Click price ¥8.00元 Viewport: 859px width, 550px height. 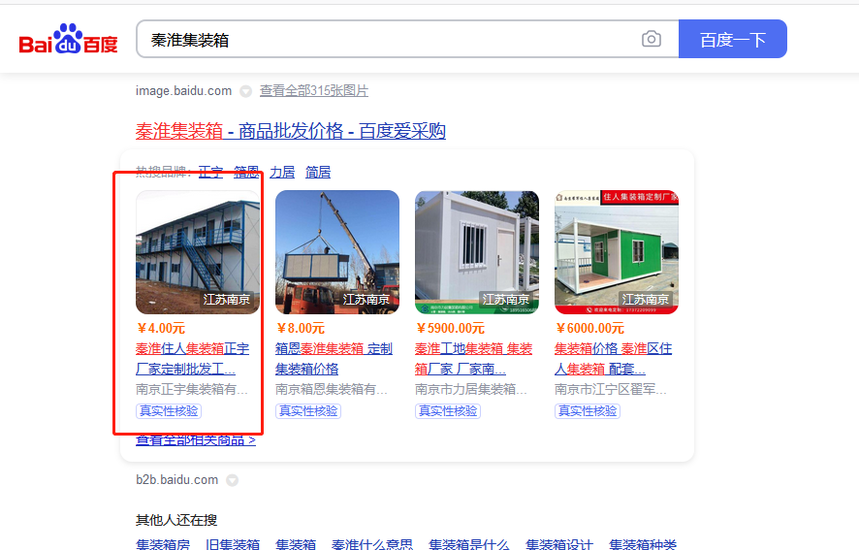[300, 328]
